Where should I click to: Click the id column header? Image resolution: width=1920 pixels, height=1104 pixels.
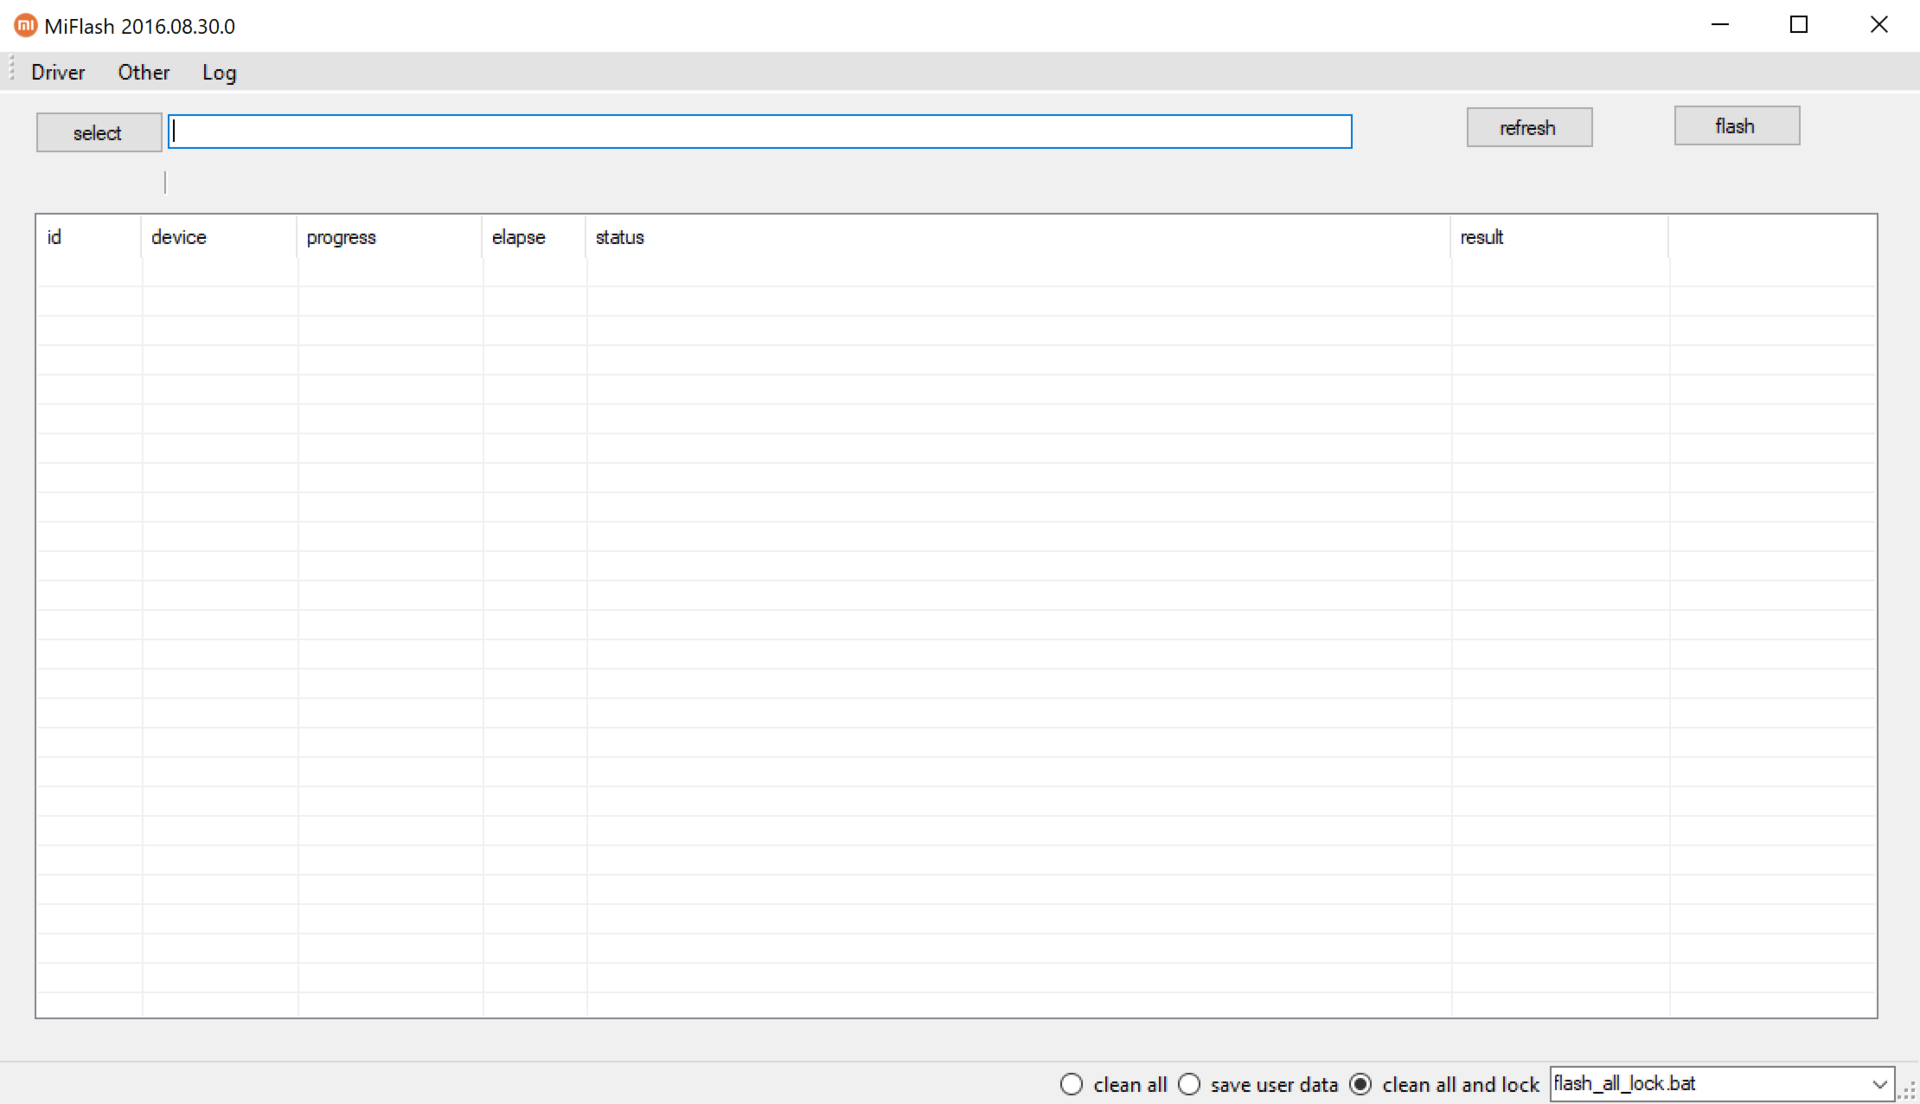[x=89, y=237]
